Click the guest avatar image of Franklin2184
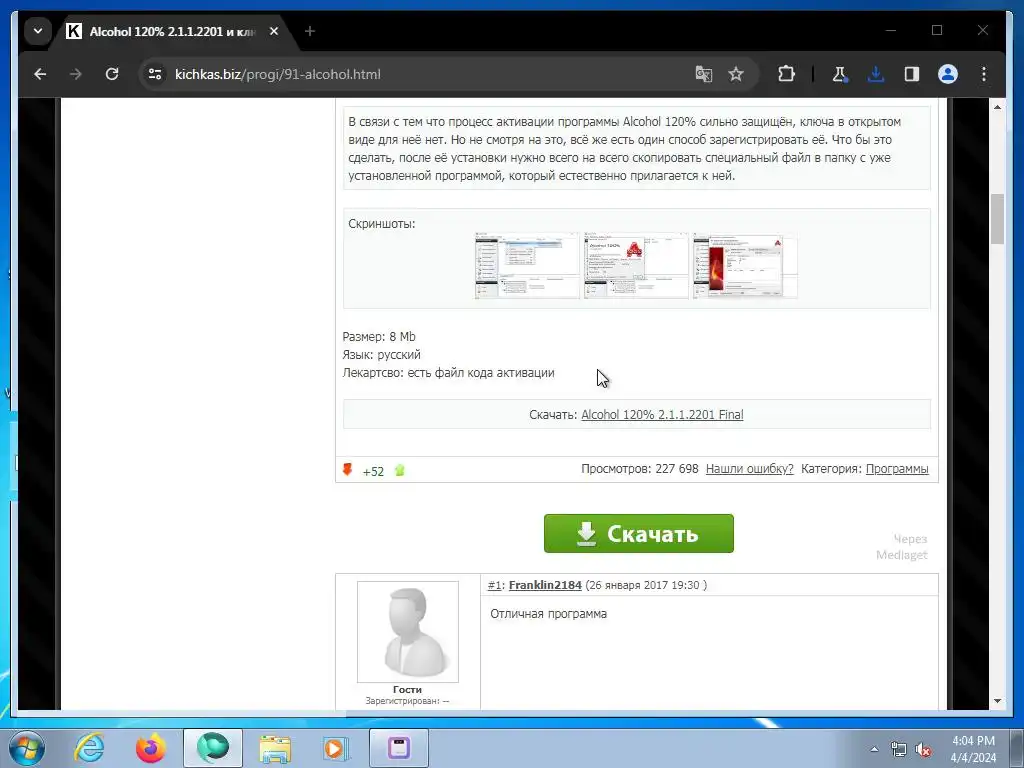 pos(408,632)
